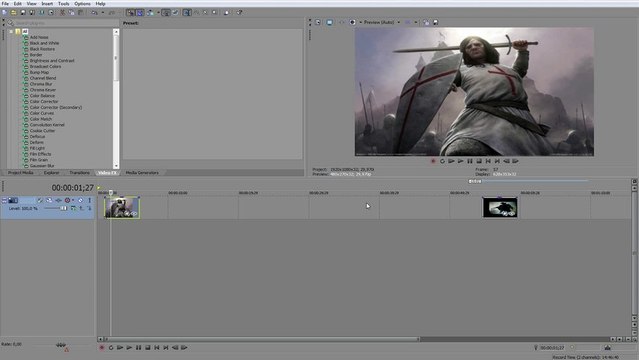Click the track Level slider handle

click(64, 208)
